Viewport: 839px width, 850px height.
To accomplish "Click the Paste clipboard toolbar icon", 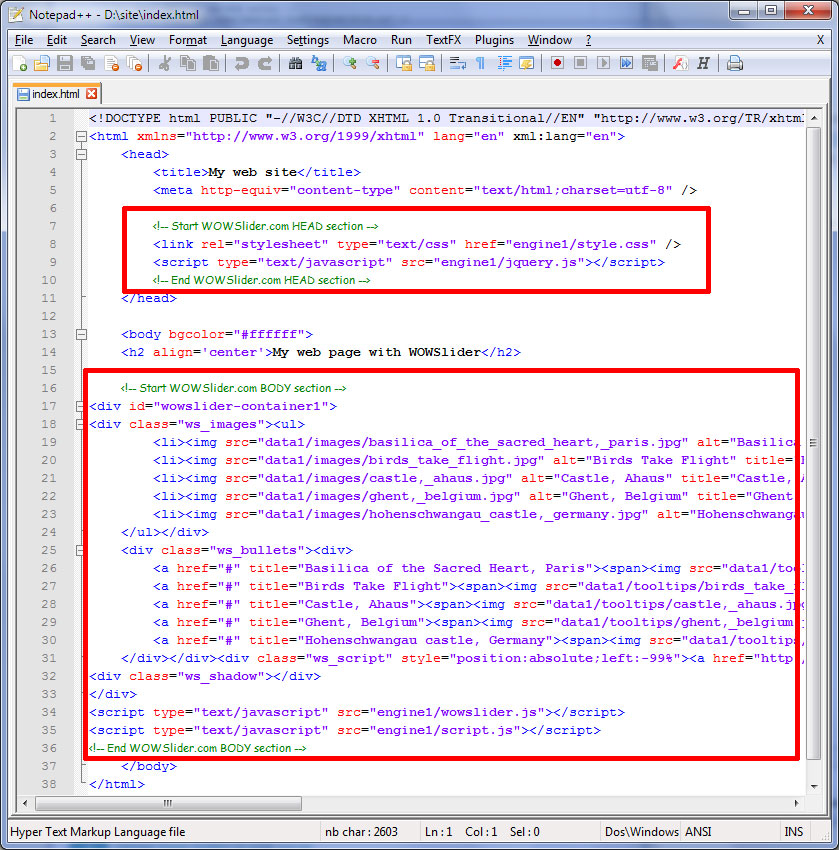I will click(211, 63).
